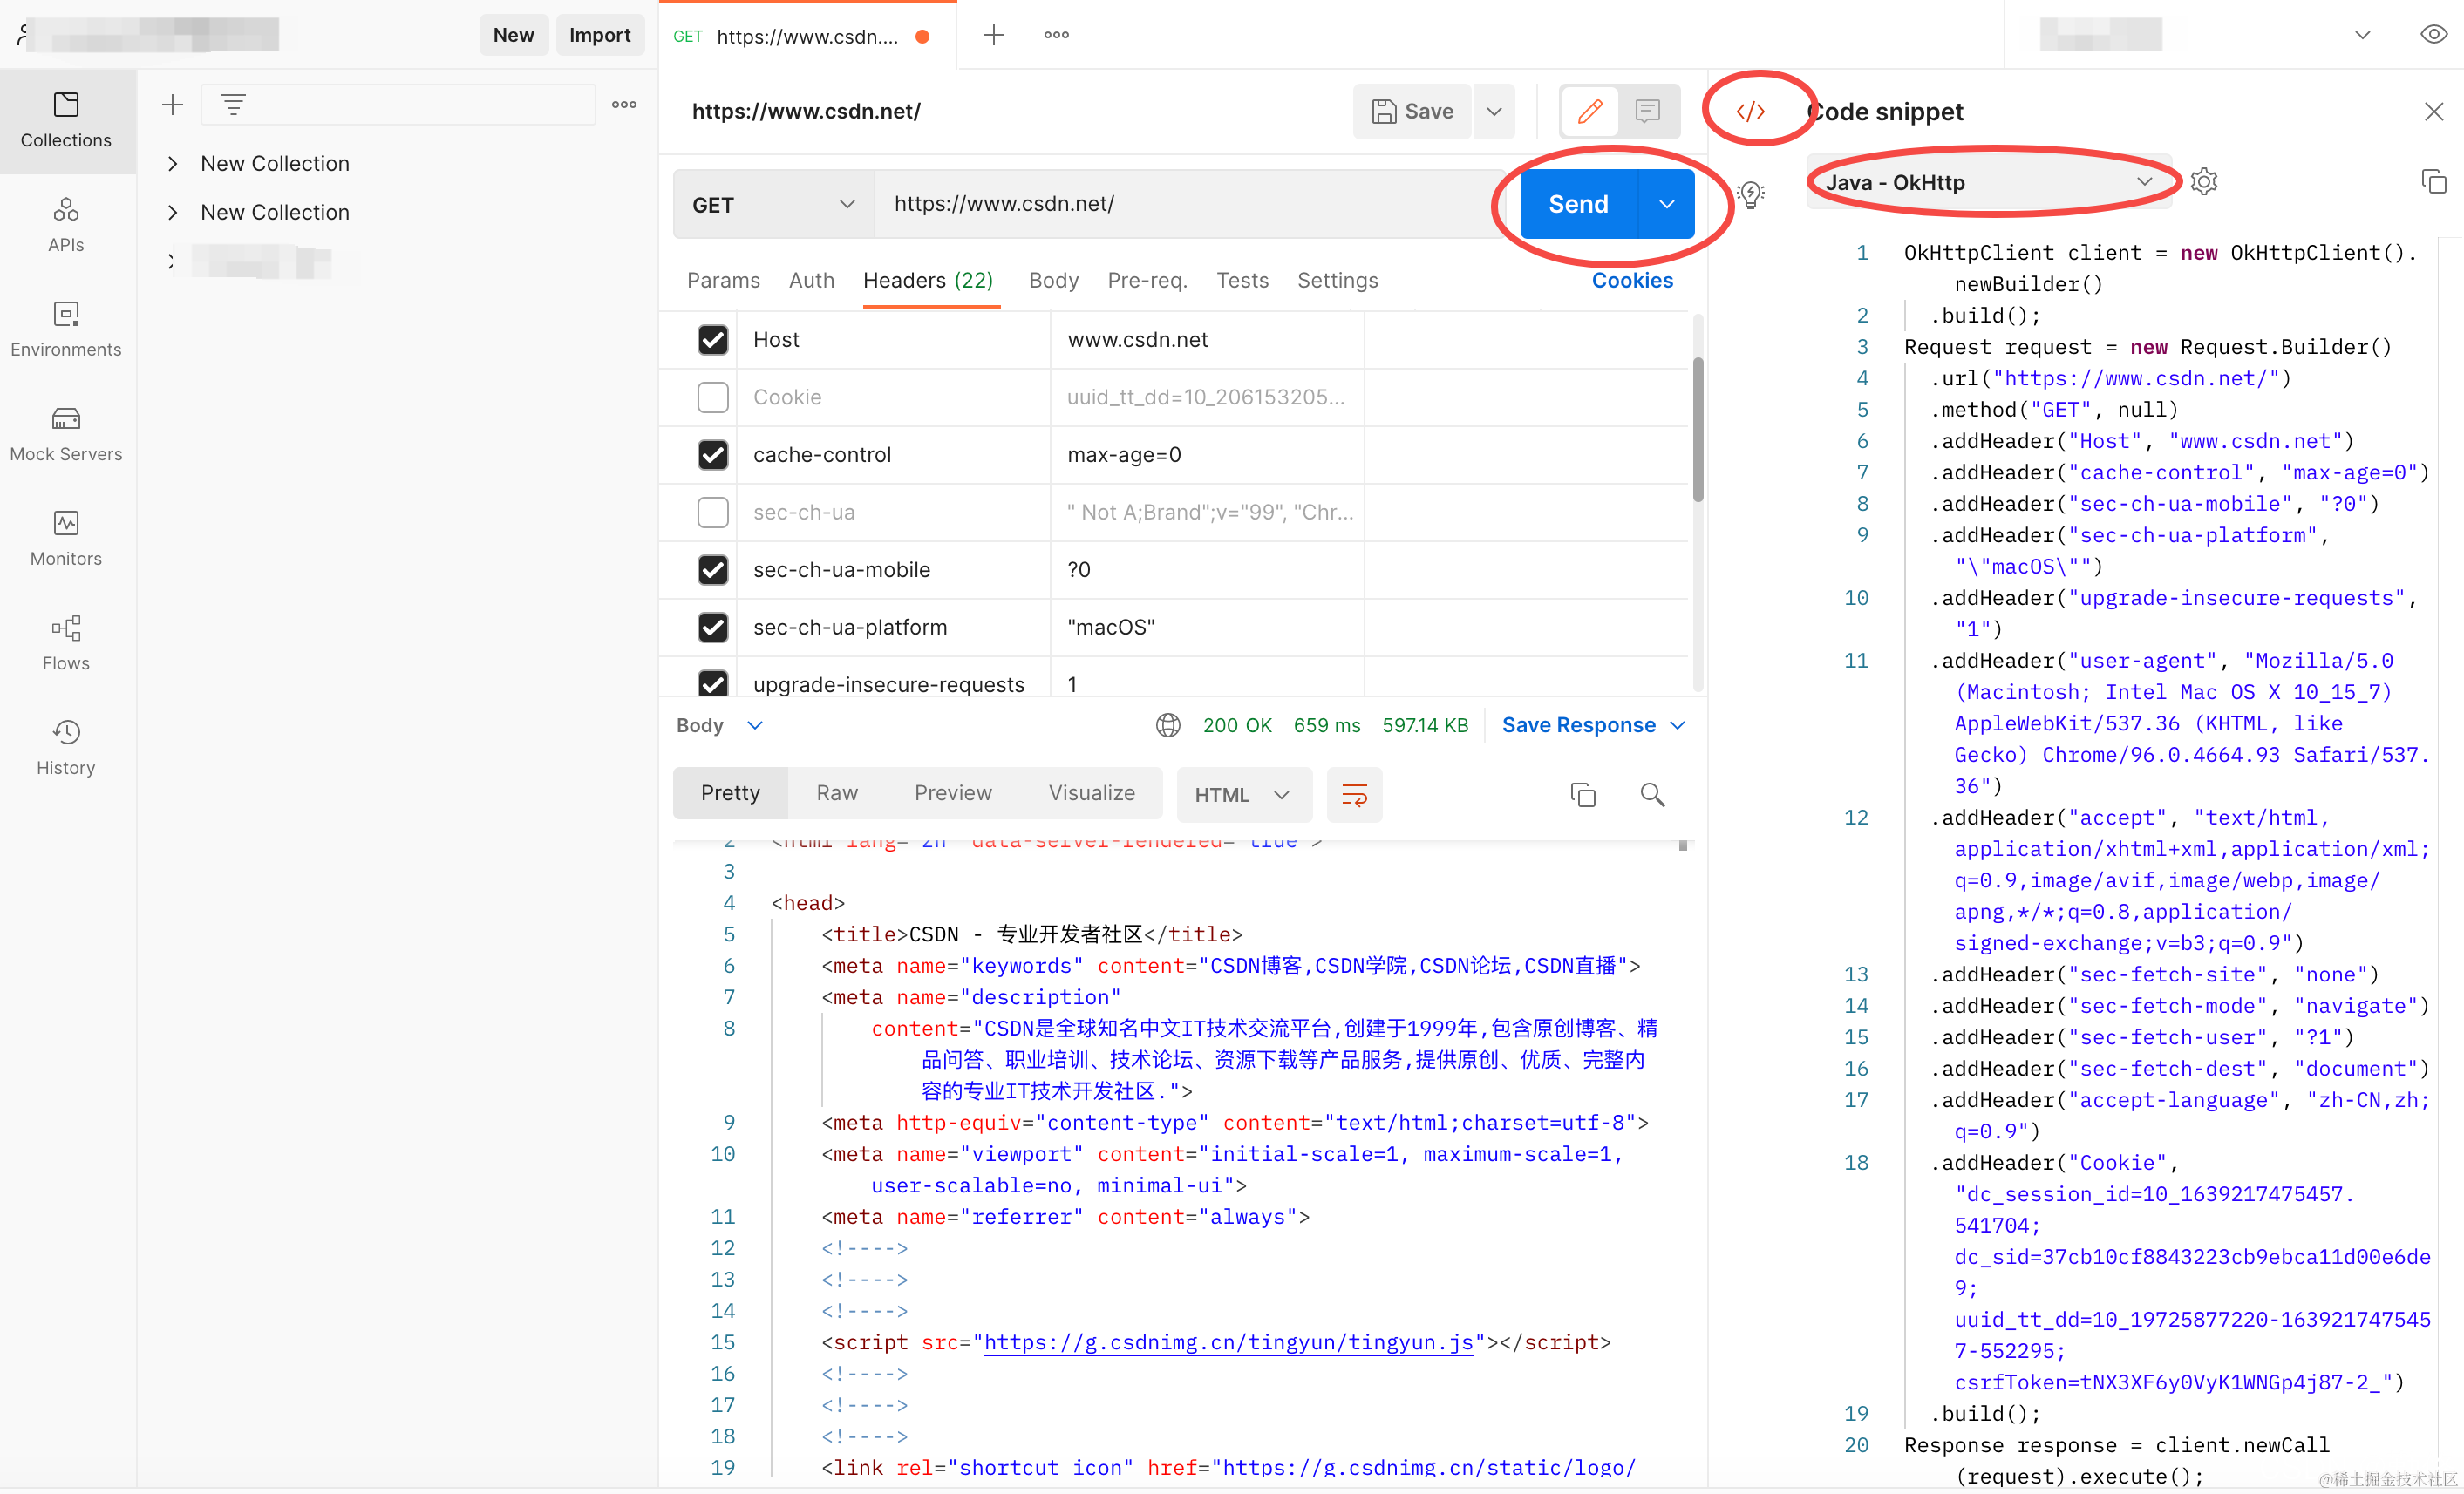Copy the code snippet to clipboard
This screenshot has height=1494, width=2464.
pyautogui.click(x=2433, y=182)
